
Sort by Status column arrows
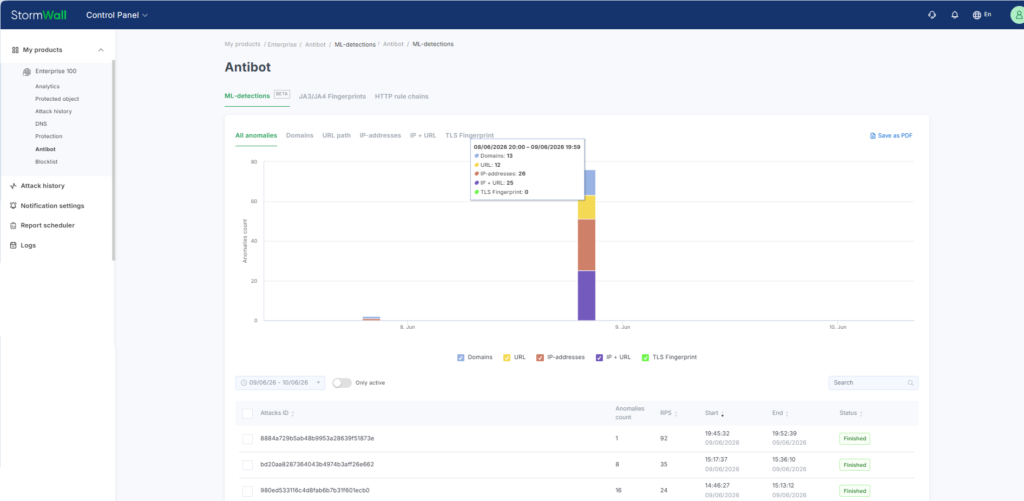pyautogui.click(x=861, y=413)
